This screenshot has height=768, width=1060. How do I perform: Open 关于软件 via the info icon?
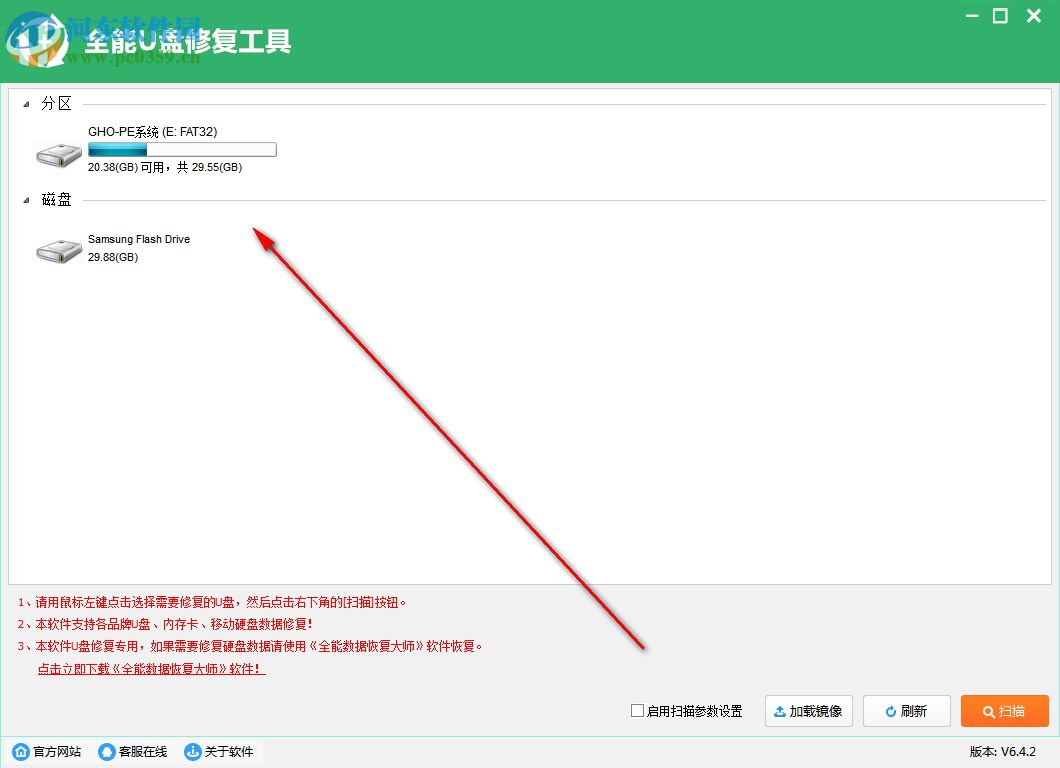tap(190, 750)
